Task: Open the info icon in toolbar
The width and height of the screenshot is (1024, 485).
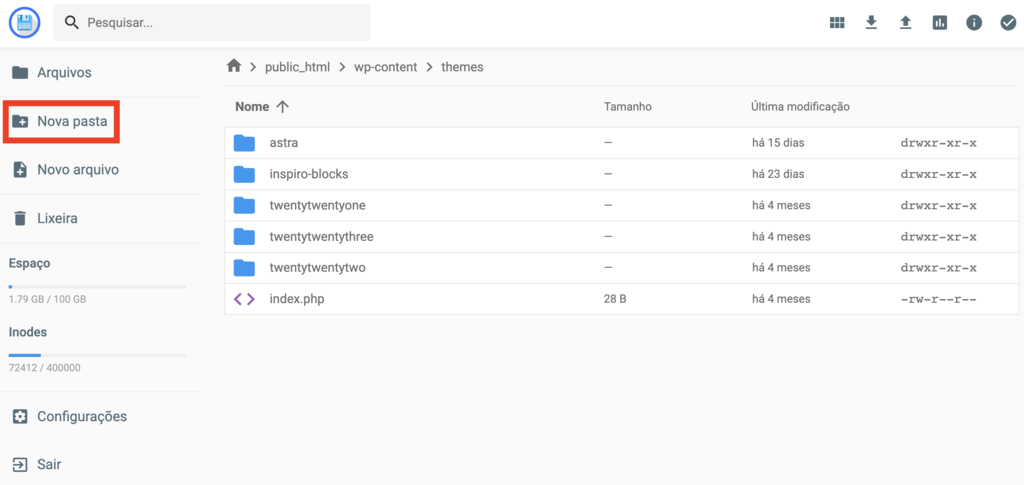Action: (x=974, y=23)
